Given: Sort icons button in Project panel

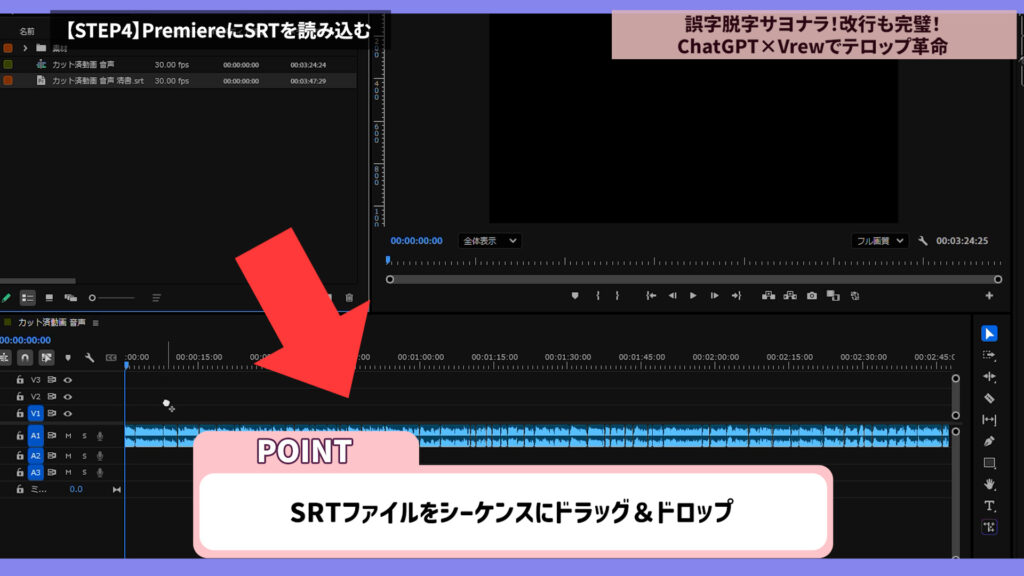Looking at the screenshot, I should 157,298.
